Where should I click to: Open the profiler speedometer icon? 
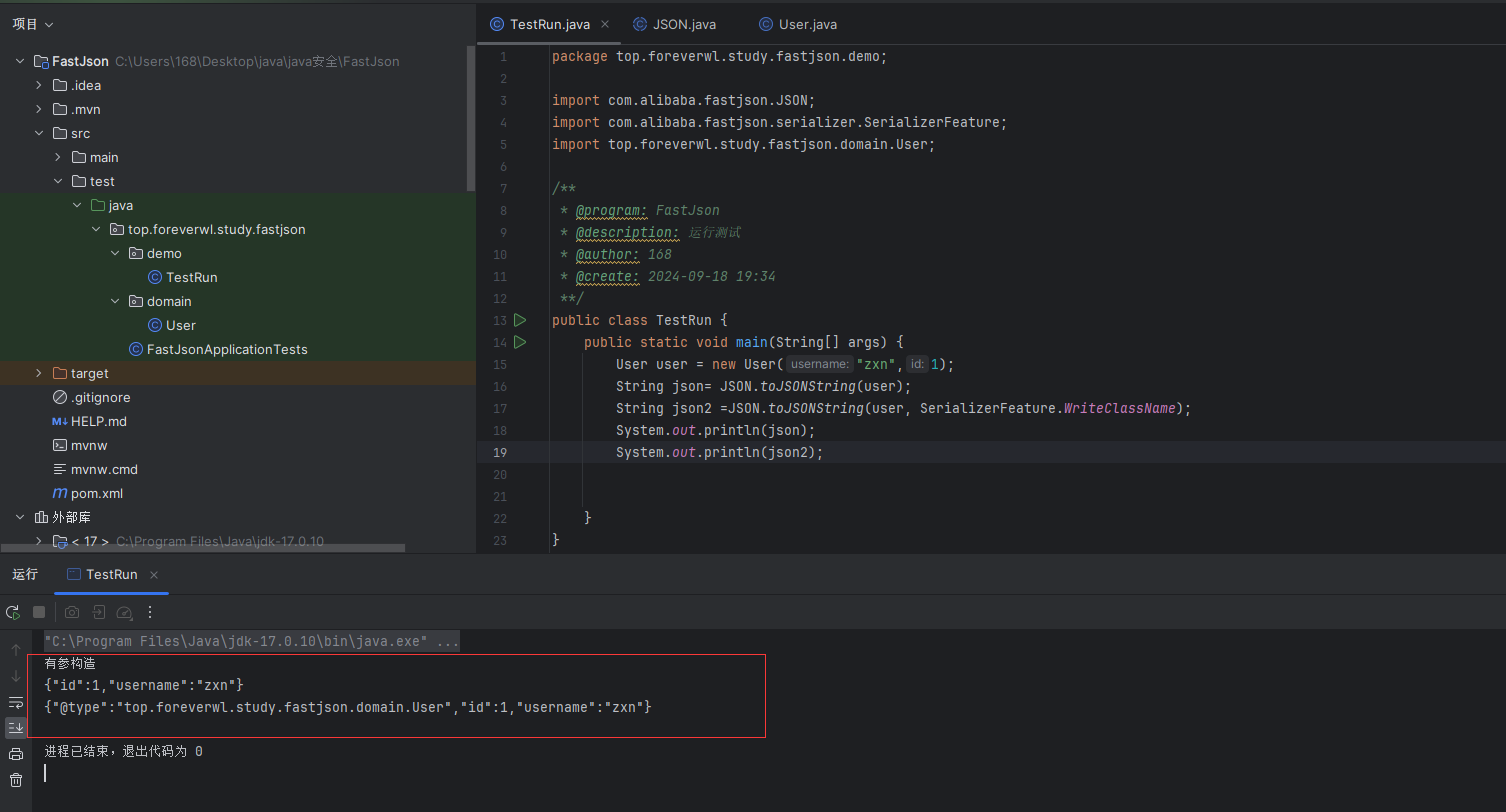point(125,612)
